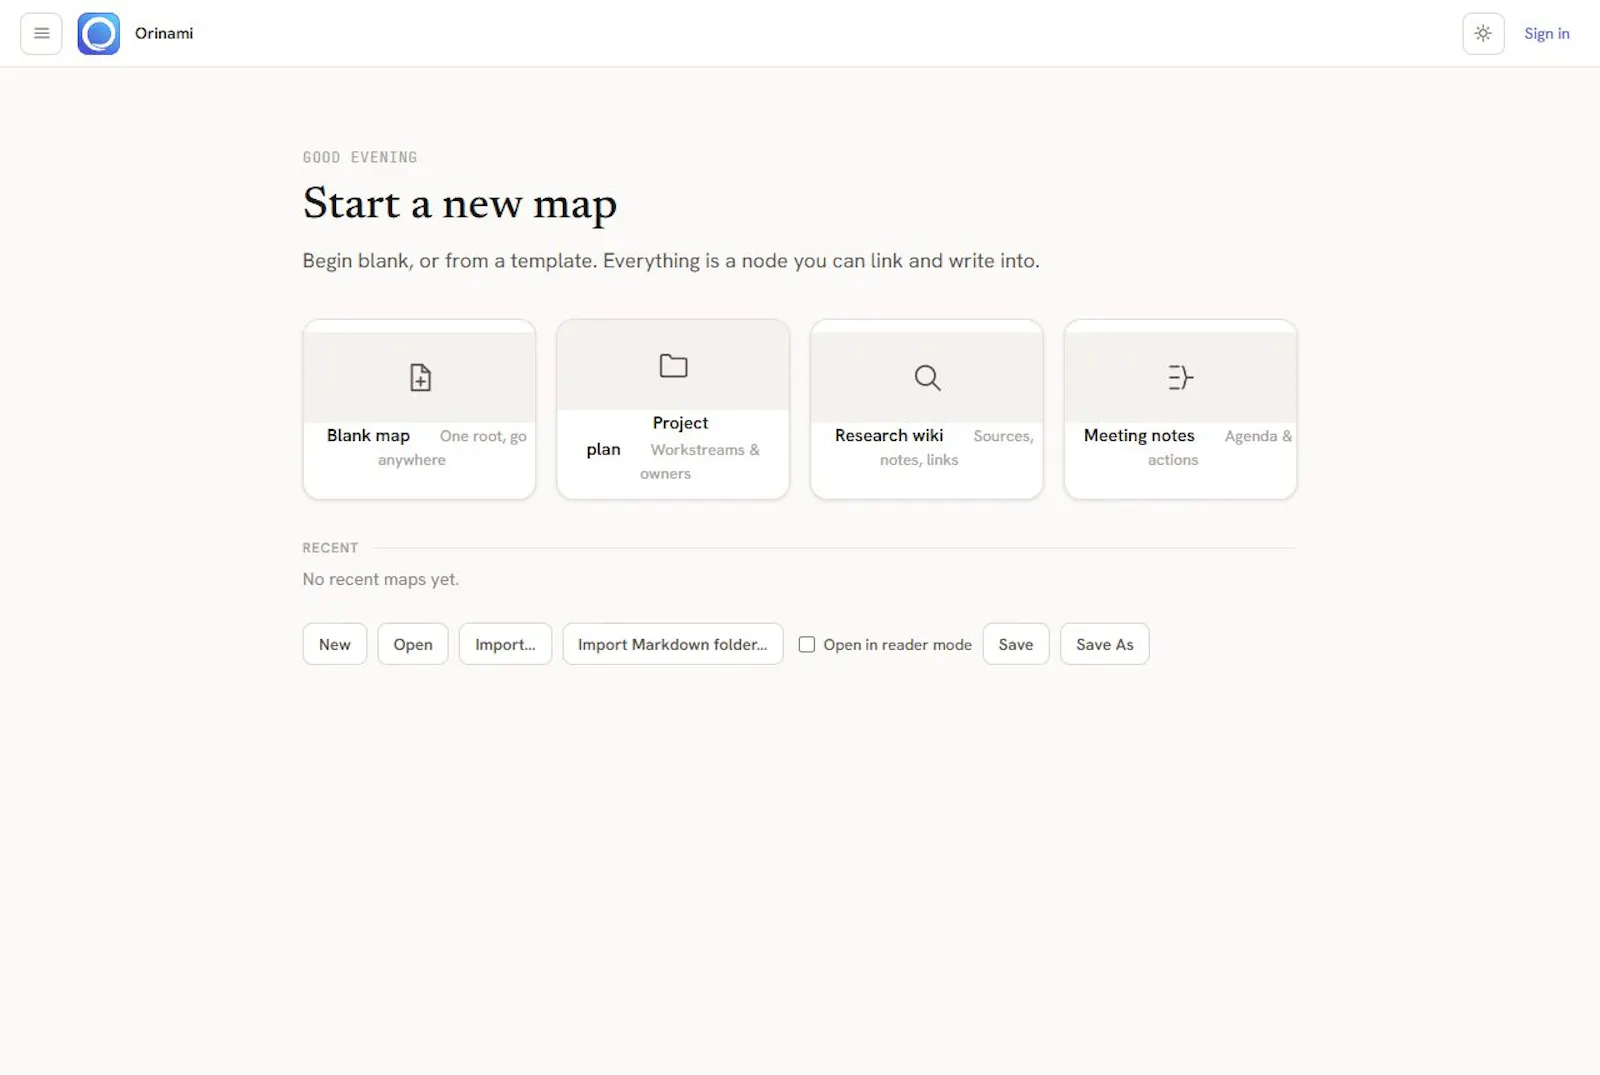Click the Open button
This screenshot has width=1600, height=1075.
tap(413, 644)
